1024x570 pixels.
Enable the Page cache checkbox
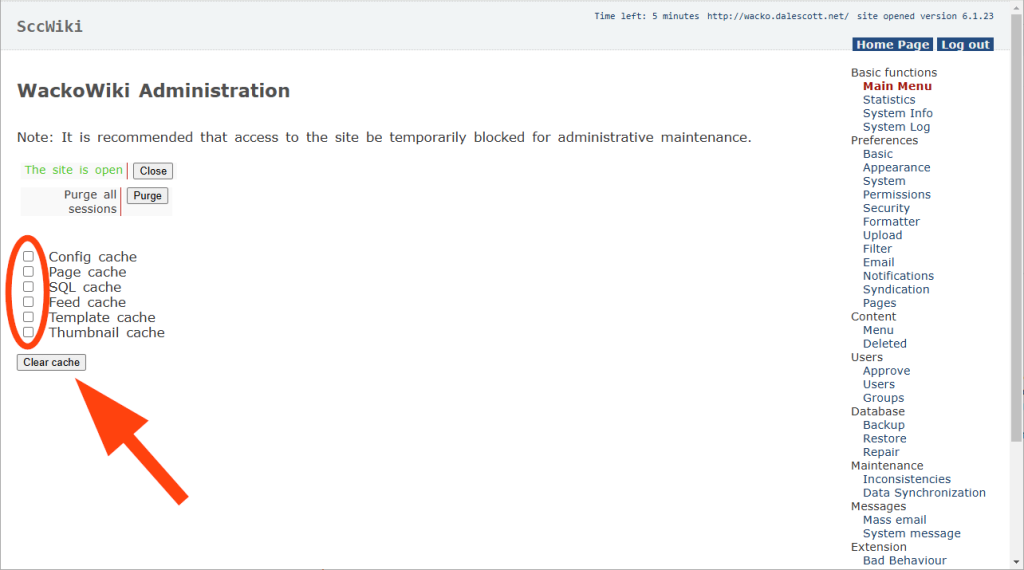click(29, 272)
